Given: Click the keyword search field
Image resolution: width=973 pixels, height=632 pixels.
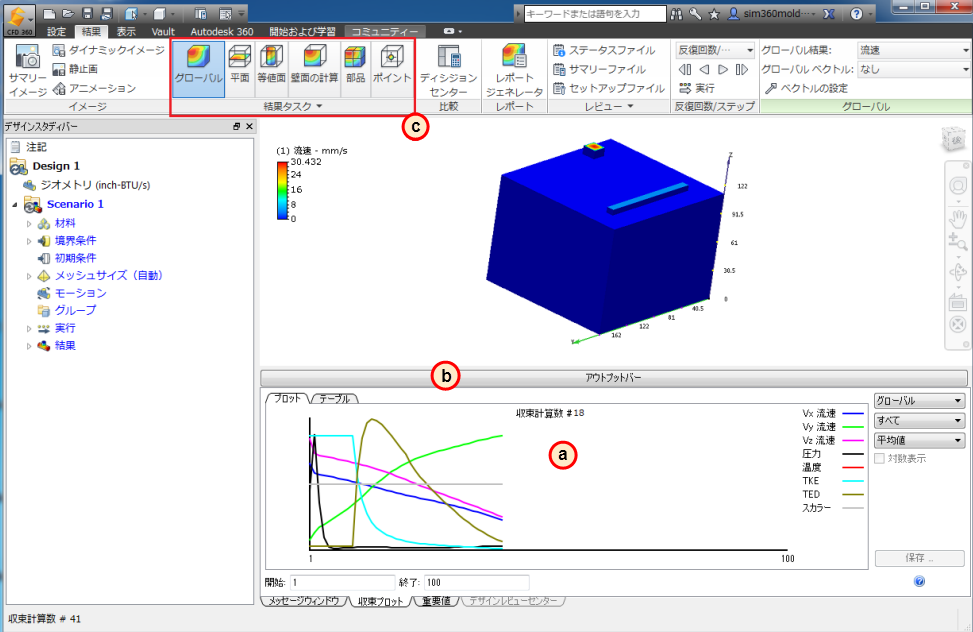Looking at the screenshot, I should tap(594, 14).
